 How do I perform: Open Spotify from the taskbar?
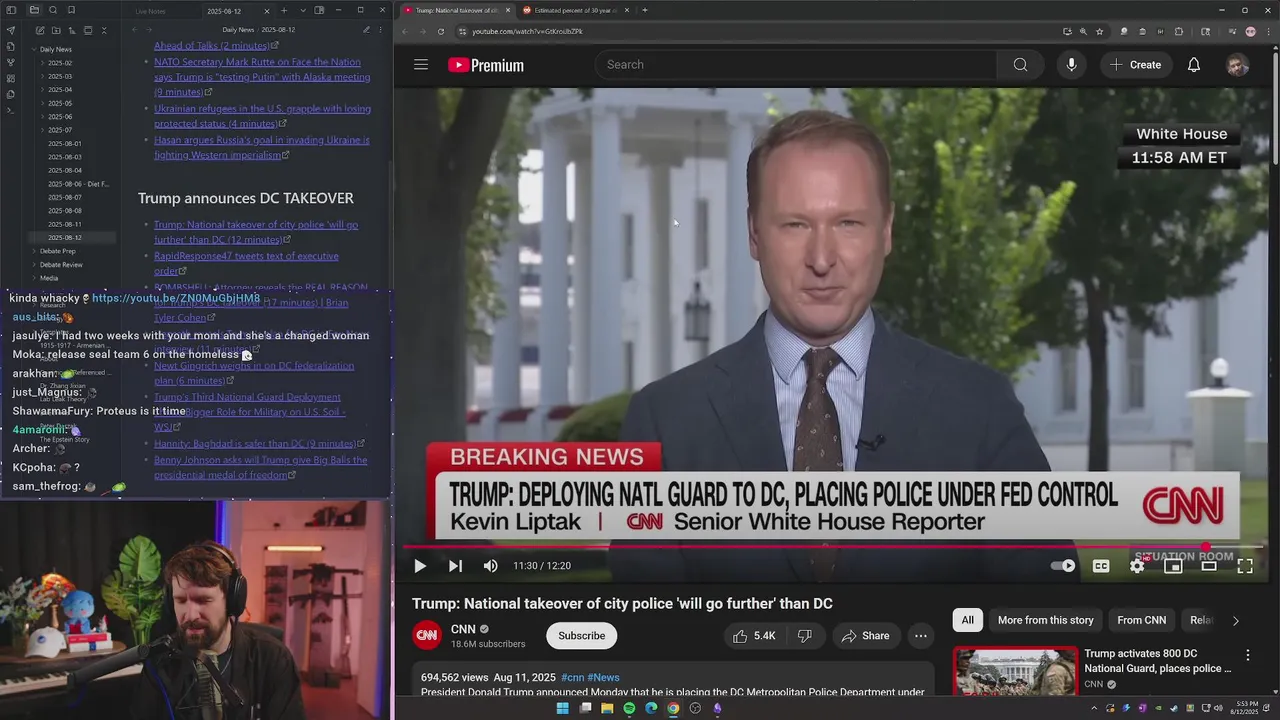pyautogui.click(x=629, y=708)
